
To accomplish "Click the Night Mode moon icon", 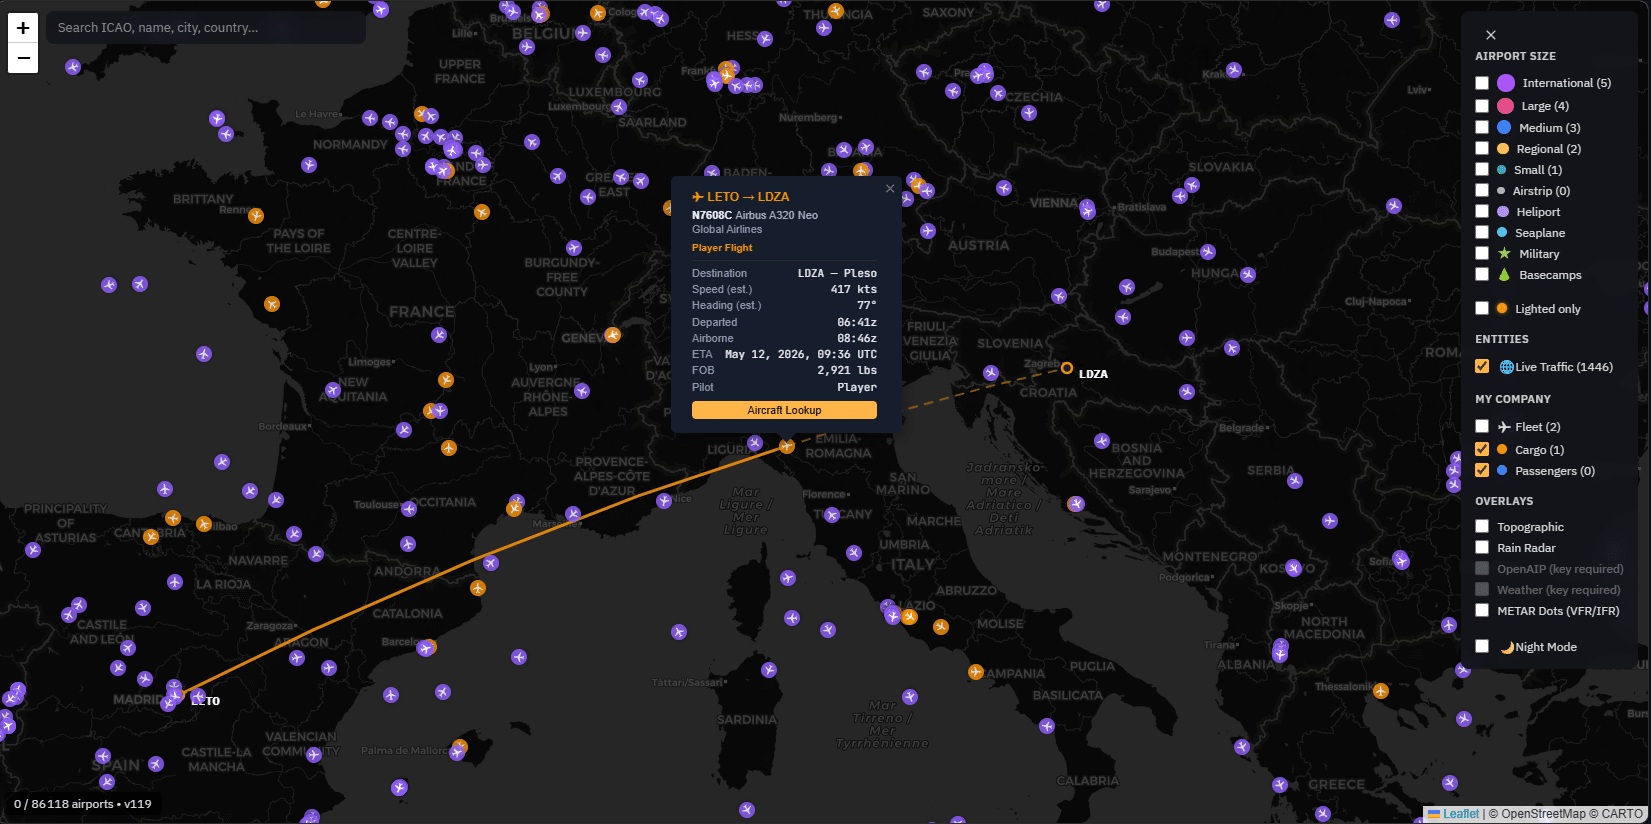I will pos(1506,647).
